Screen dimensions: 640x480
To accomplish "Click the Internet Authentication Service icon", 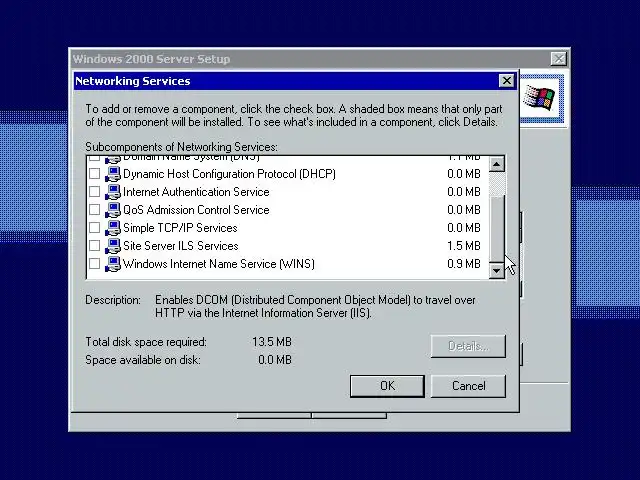I will point(113,192).
